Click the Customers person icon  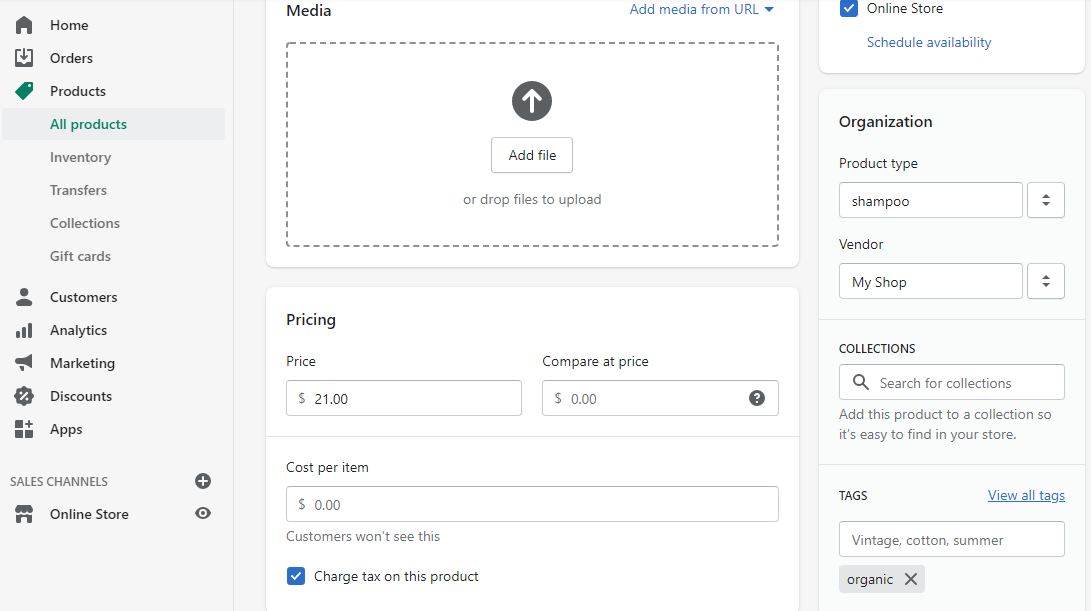(24, 297)
